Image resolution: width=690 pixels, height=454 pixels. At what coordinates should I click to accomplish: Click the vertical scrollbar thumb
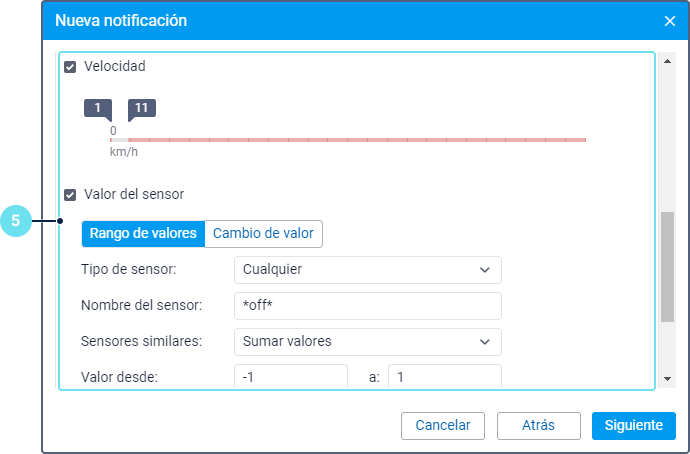tap(668, 266)
